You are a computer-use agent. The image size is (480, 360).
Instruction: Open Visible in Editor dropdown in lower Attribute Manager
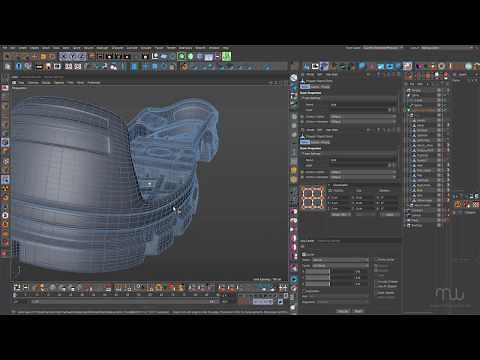pos(363,172)
